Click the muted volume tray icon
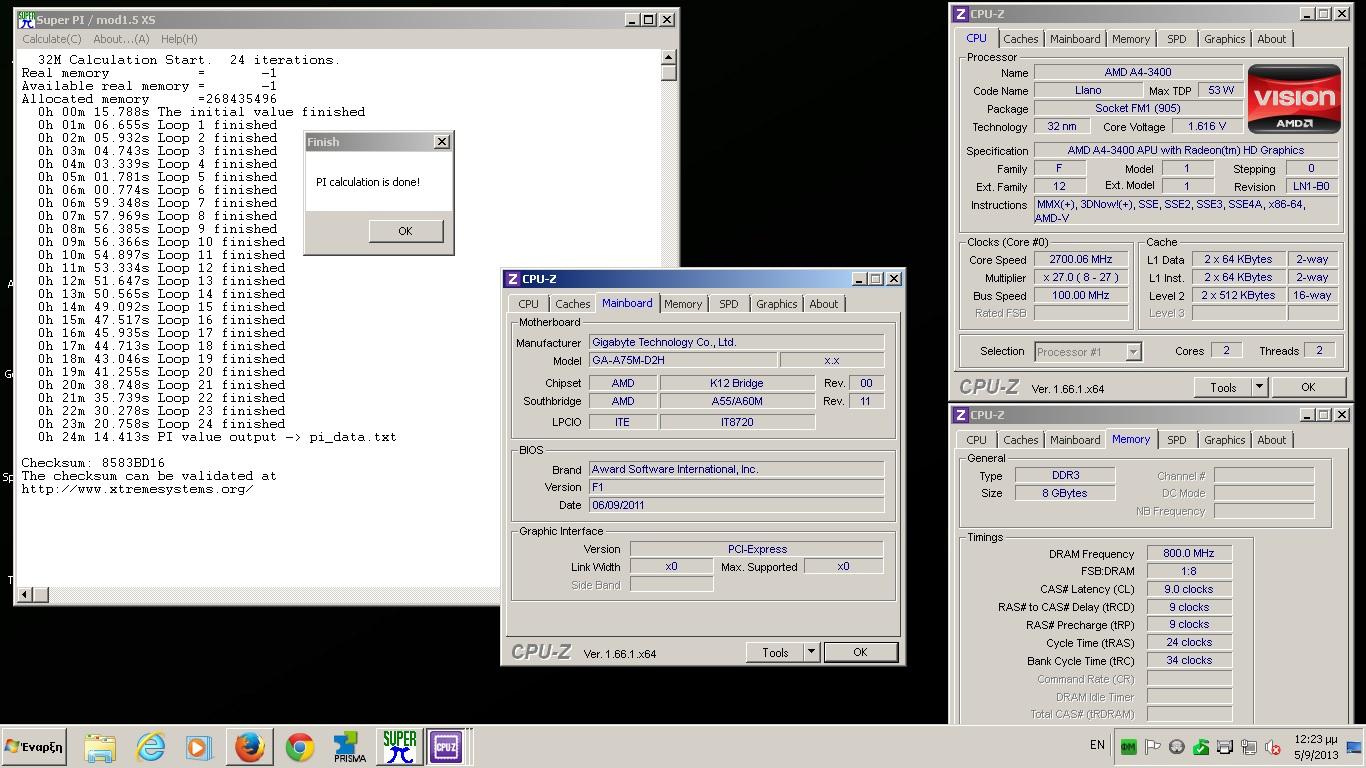The height and width of the screenshot is (768, 1366). tap(1273, 747)
